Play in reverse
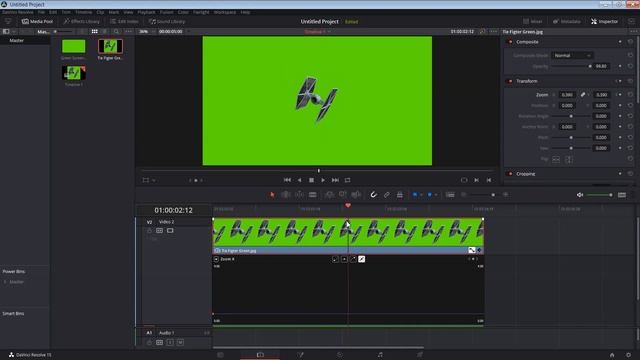Viewport: 640px width, 360px height. [300, 180]
